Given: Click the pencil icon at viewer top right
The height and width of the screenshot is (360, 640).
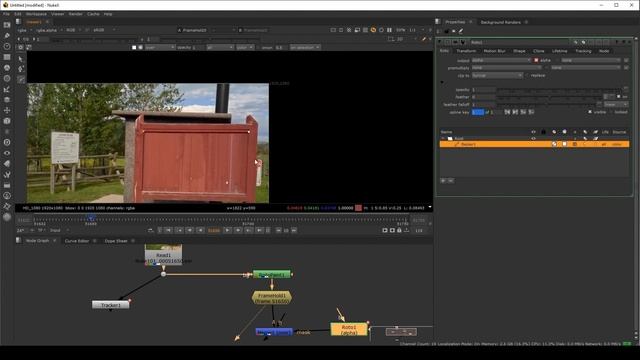Looking at the screenshot, I should point(424,39).
